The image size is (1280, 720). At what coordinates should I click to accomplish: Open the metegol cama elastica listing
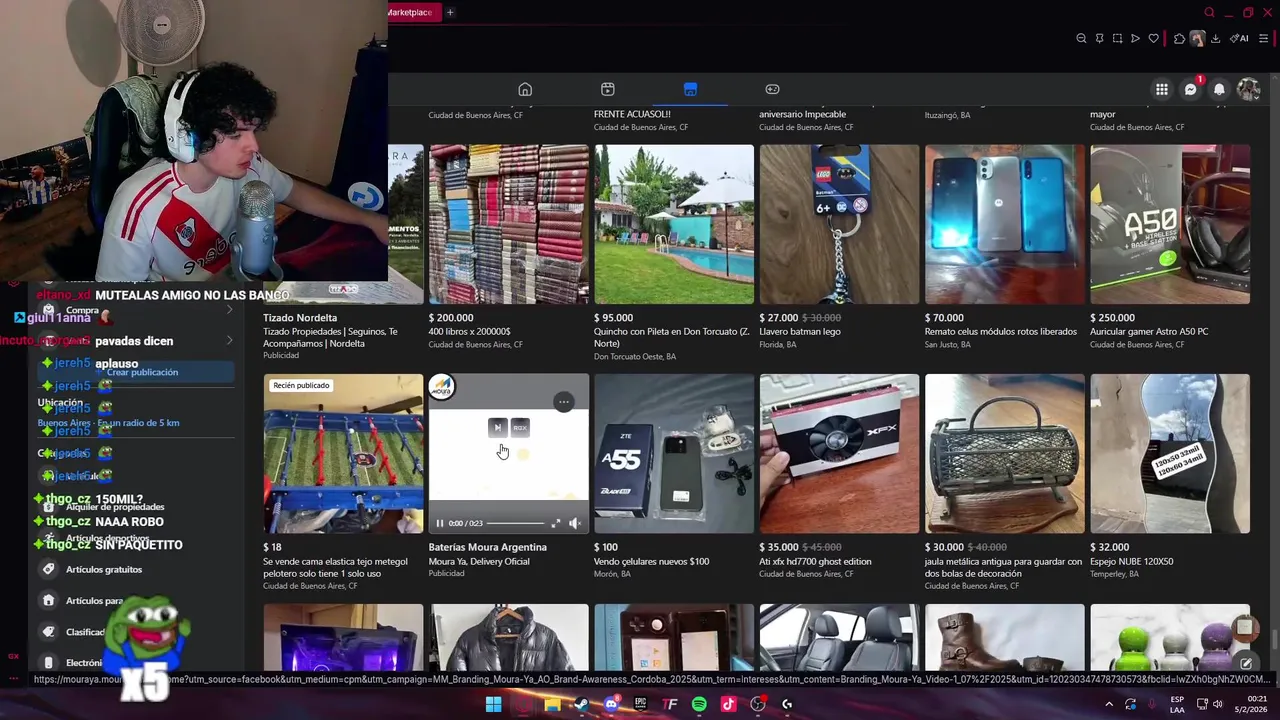tap(343, 454)
